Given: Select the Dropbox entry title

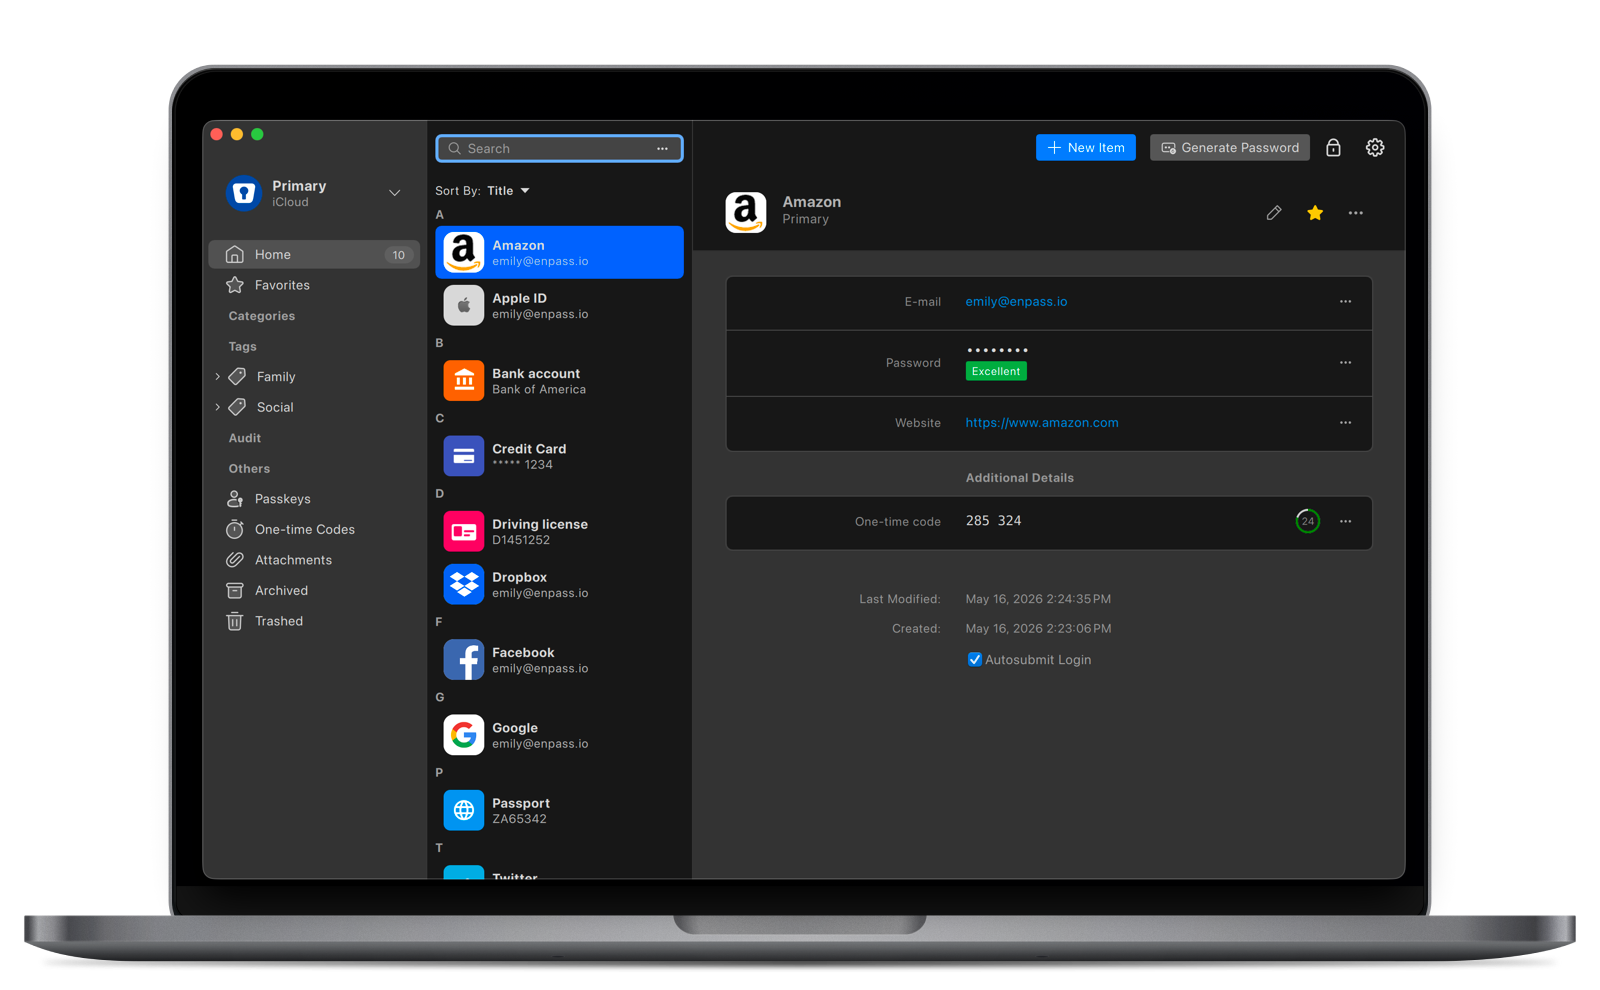Looking at the screenshot, I should click(519, 577).
